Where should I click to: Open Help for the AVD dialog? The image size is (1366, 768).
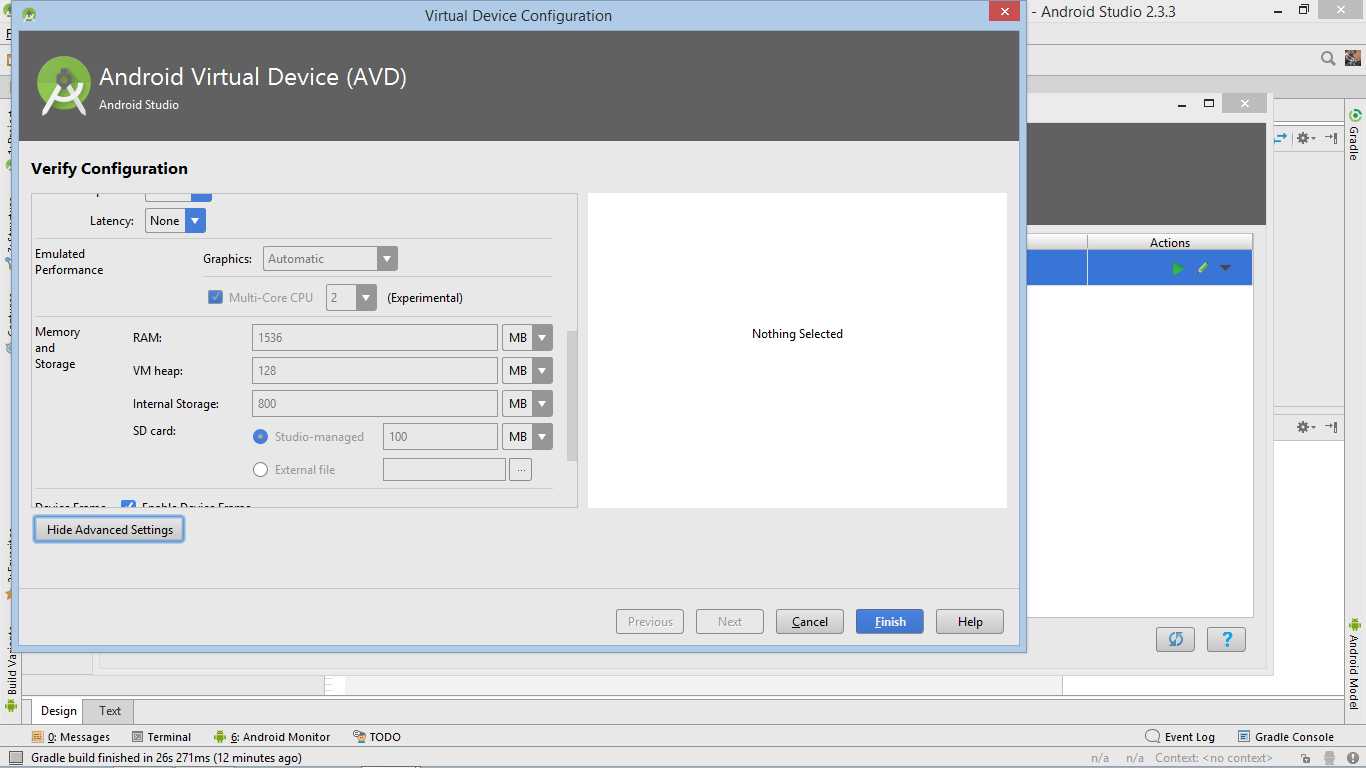[970, 622]
